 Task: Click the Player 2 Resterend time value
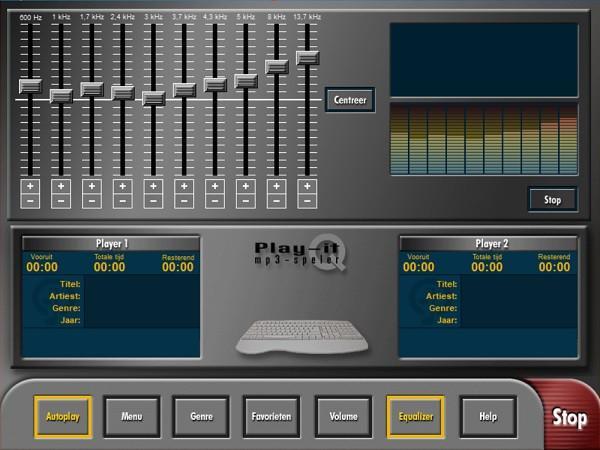point(554,267)
